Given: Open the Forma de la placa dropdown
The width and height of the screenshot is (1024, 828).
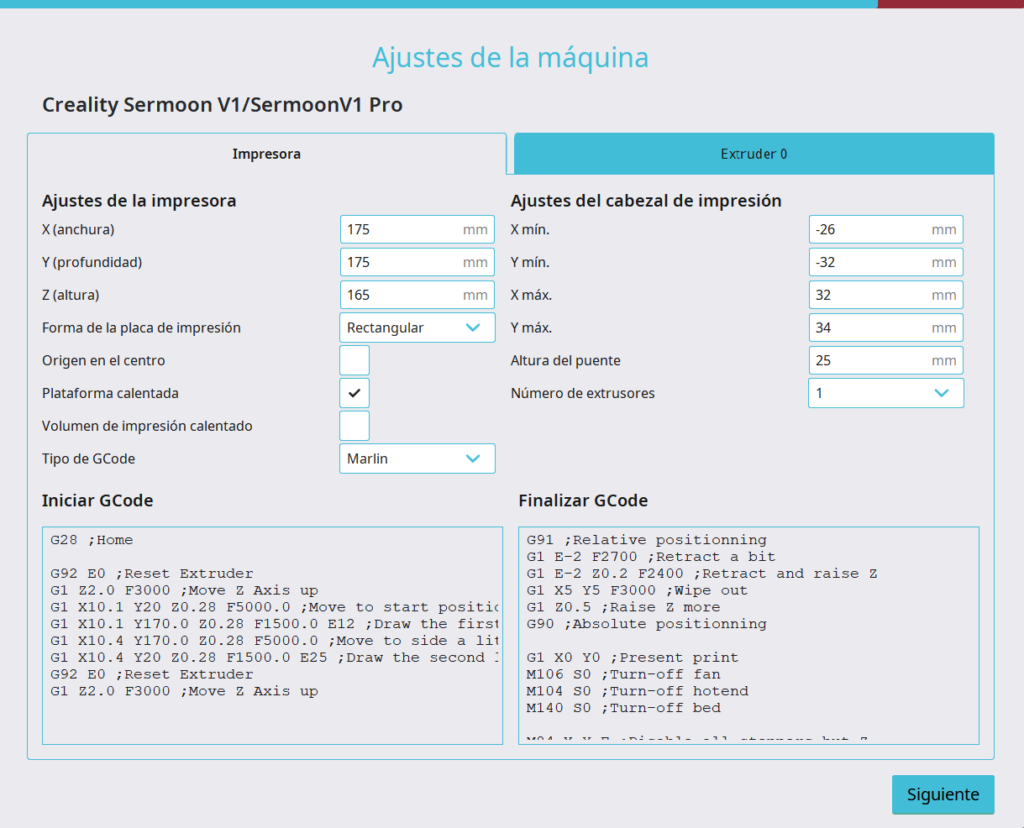Looking at the screenshot, I should pyautogui.click(x=417, y=328).
